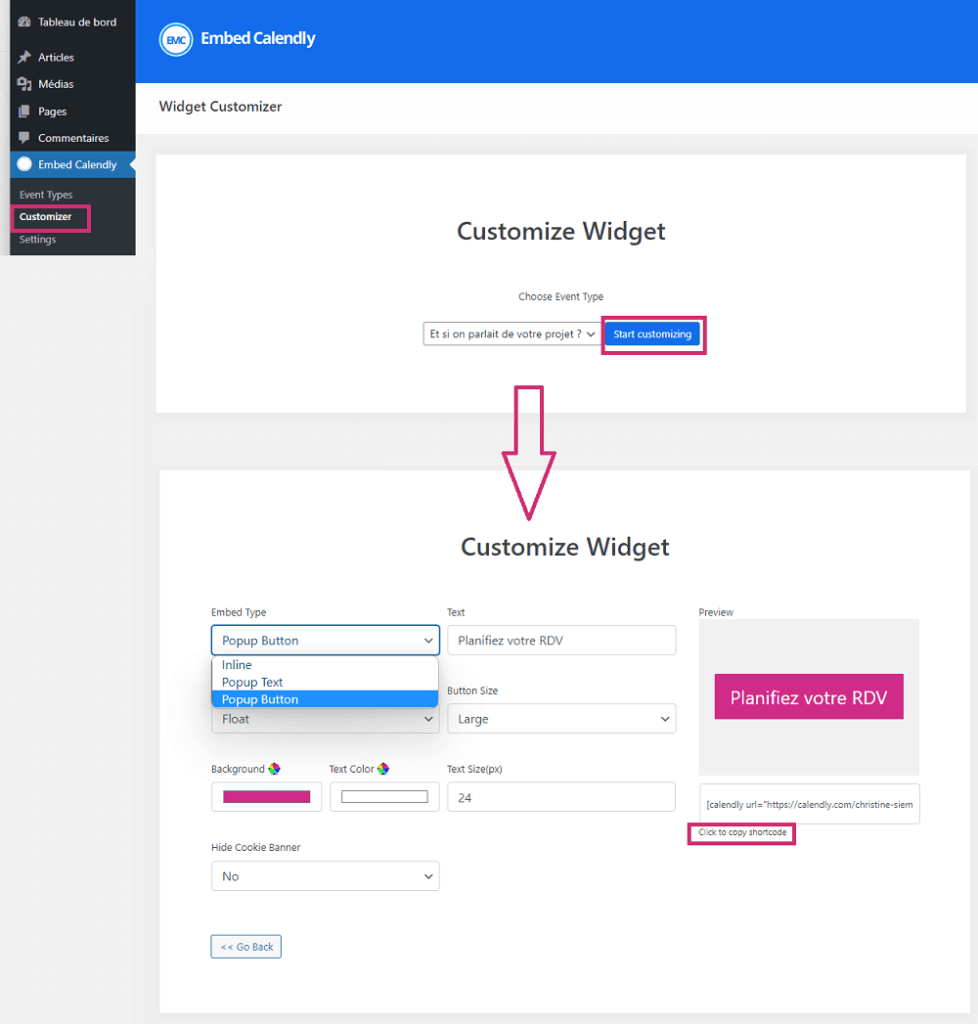Open Settings submenu item
Image resolution: width=978 pixels, height=1024 pixels.
37,239
